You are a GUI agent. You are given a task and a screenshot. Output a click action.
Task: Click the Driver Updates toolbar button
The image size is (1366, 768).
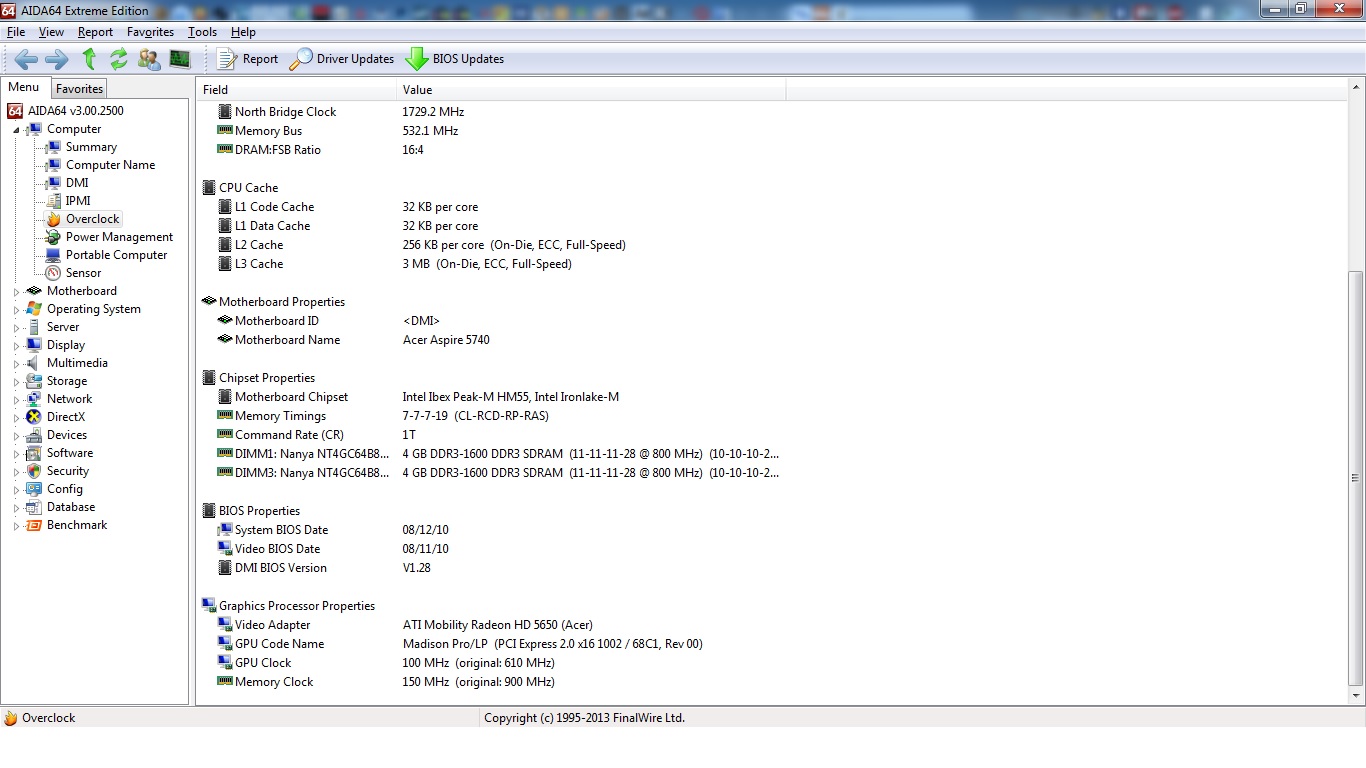[342, 59]
